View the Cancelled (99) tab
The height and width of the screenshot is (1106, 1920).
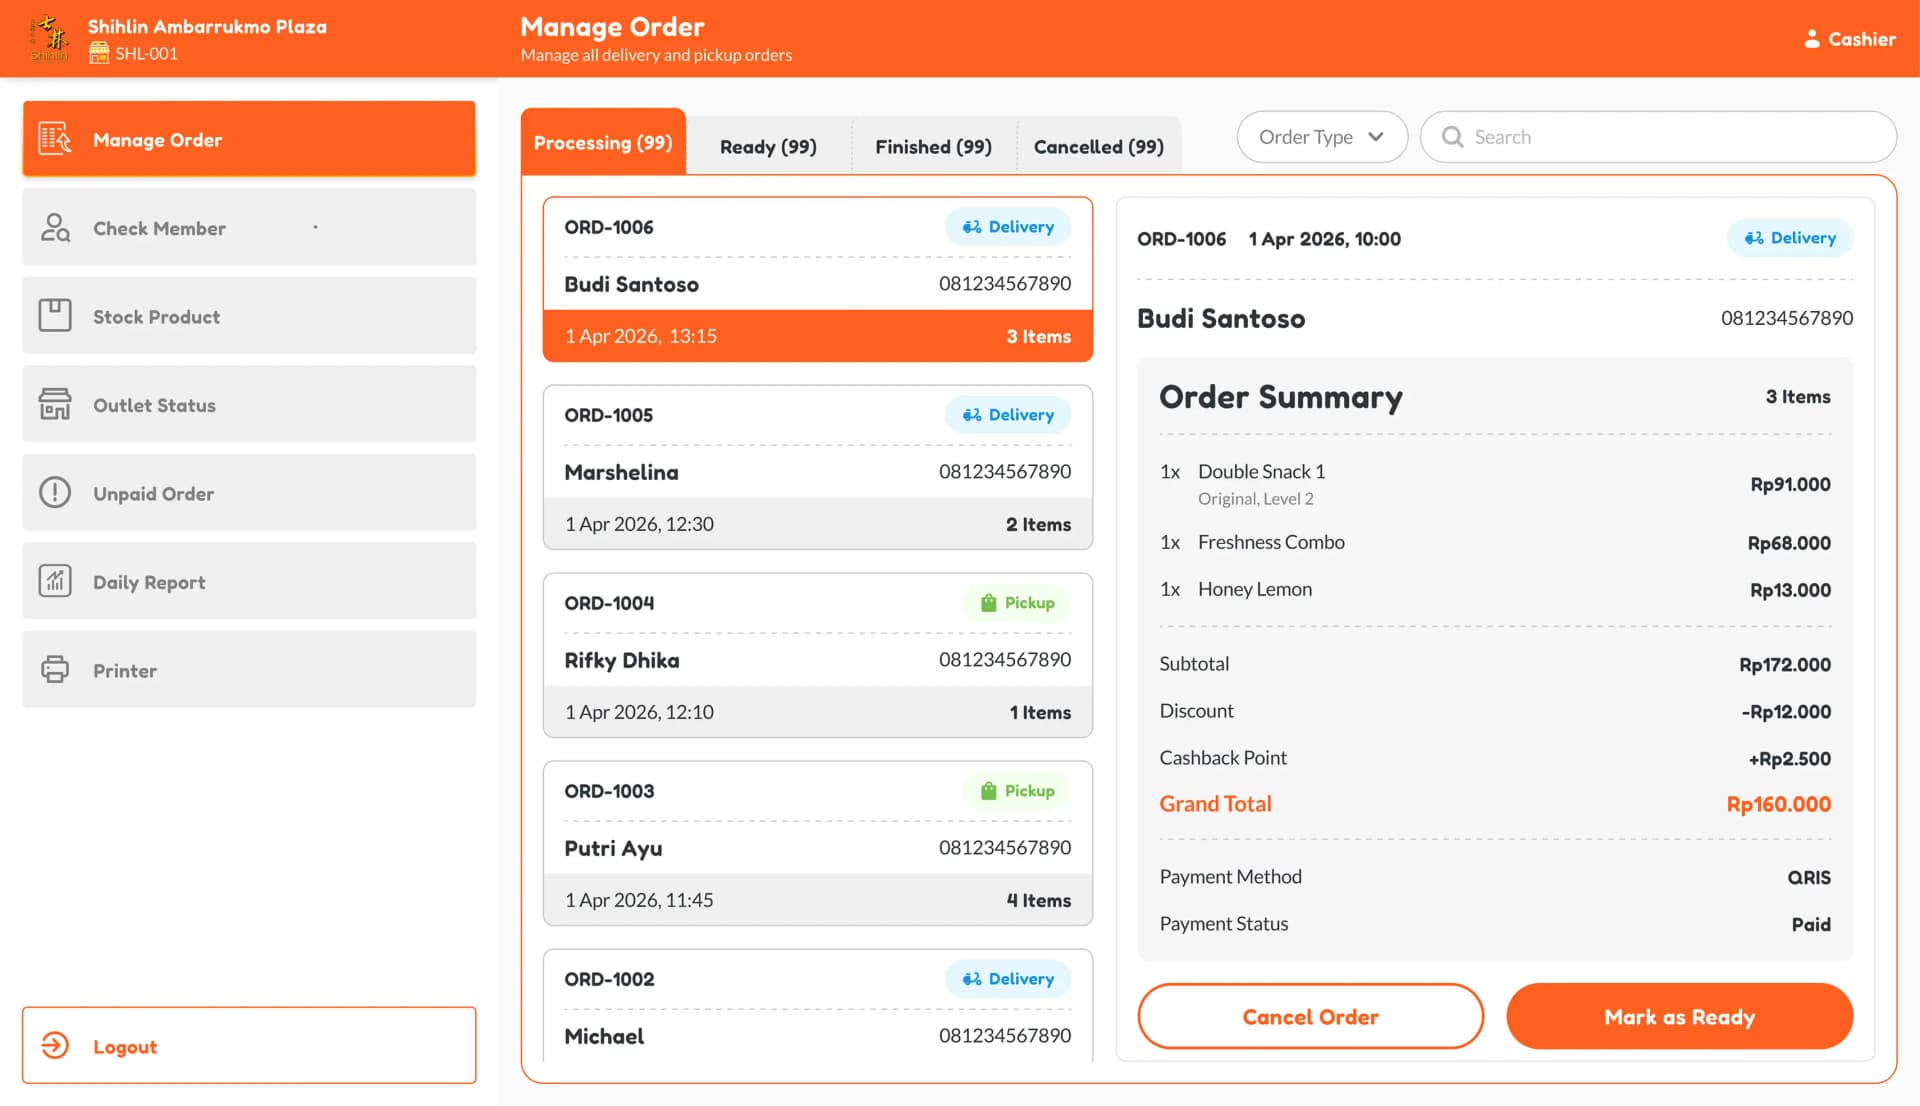[x=1098, y=147]
